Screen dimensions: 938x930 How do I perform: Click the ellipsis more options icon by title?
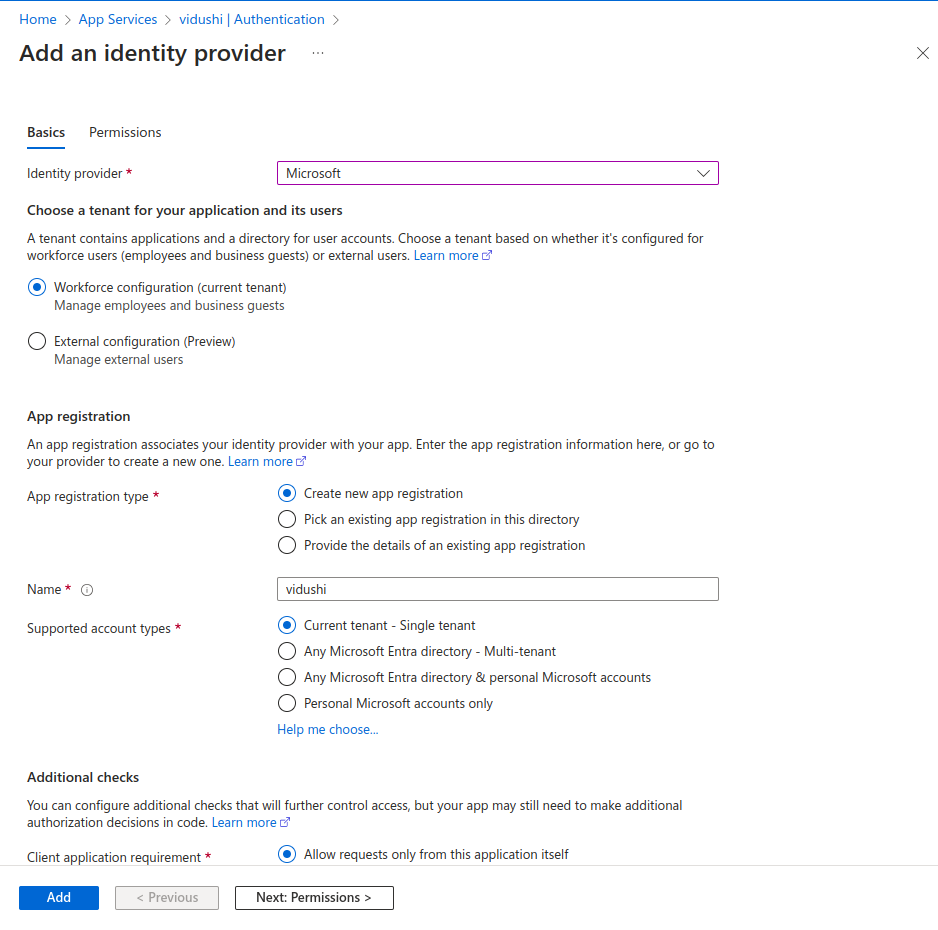pyautogui.click(x=318, y=53)
